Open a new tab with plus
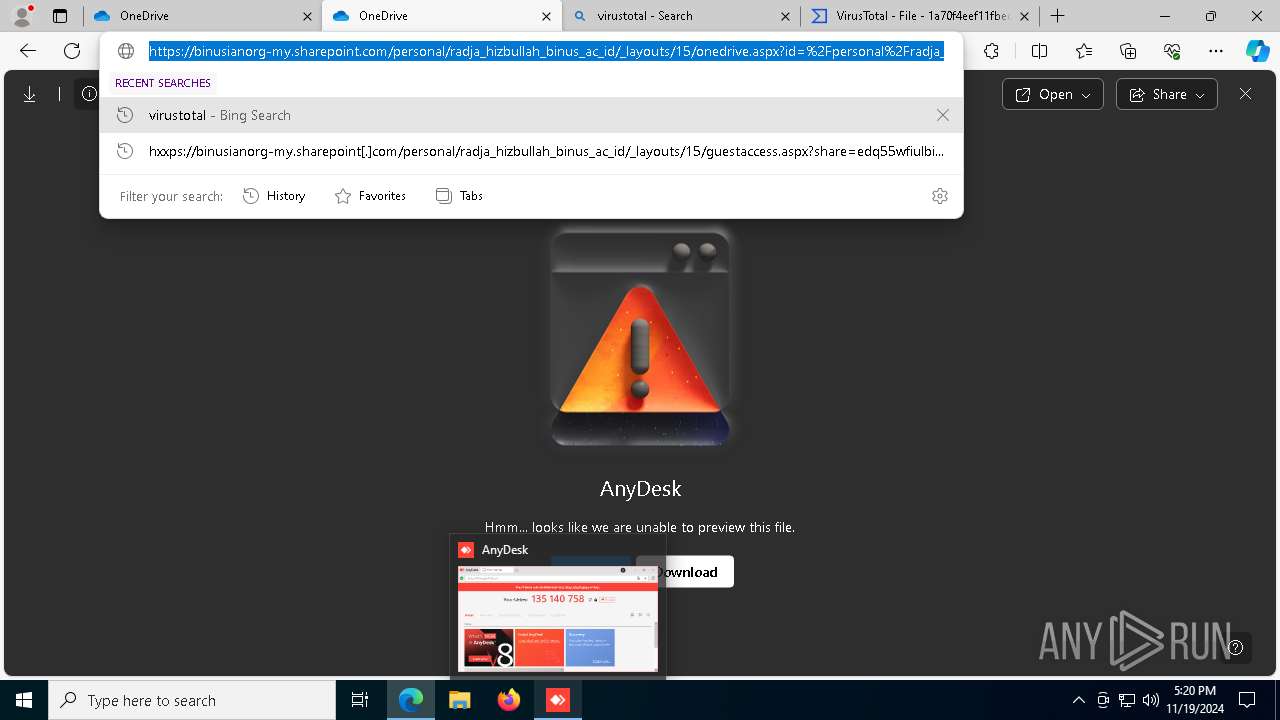 [x=1057, y=16]
